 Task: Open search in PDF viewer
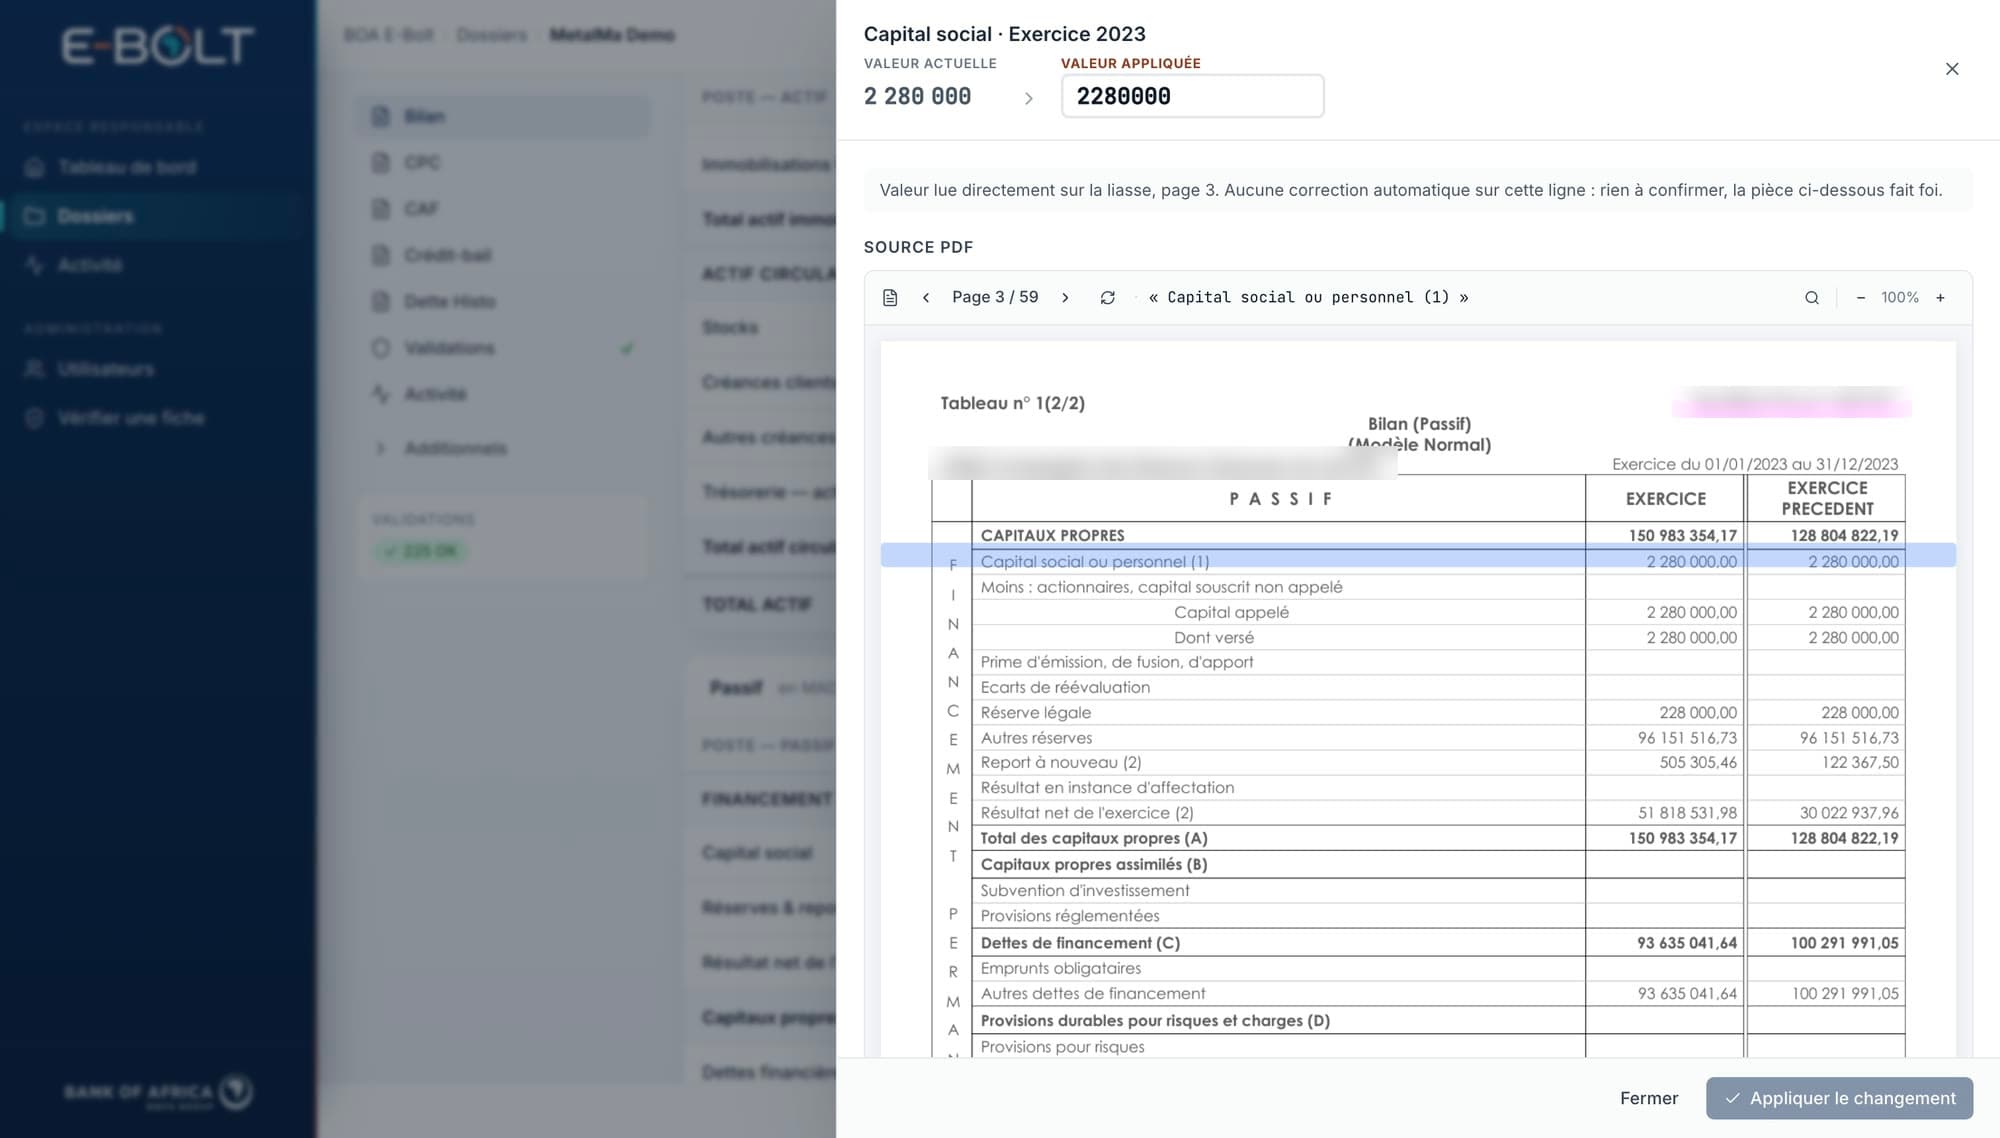pos(1811,298)
